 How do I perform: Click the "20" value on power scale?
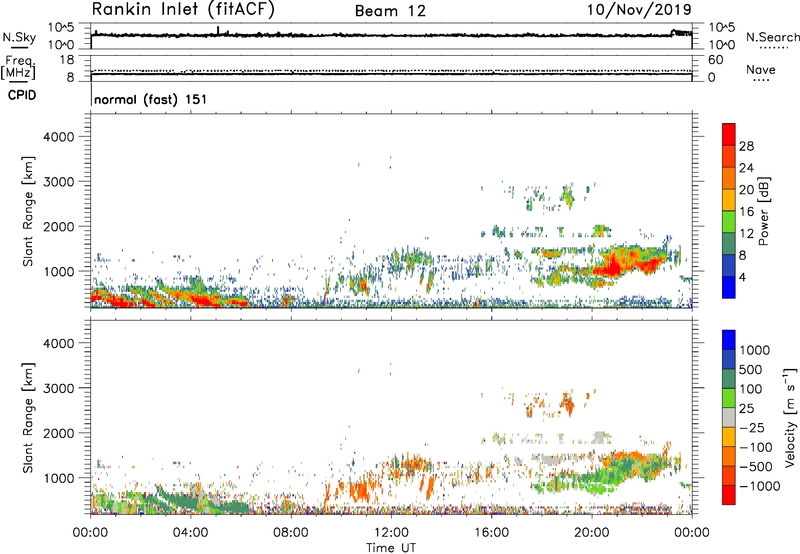tap(746, 190)
